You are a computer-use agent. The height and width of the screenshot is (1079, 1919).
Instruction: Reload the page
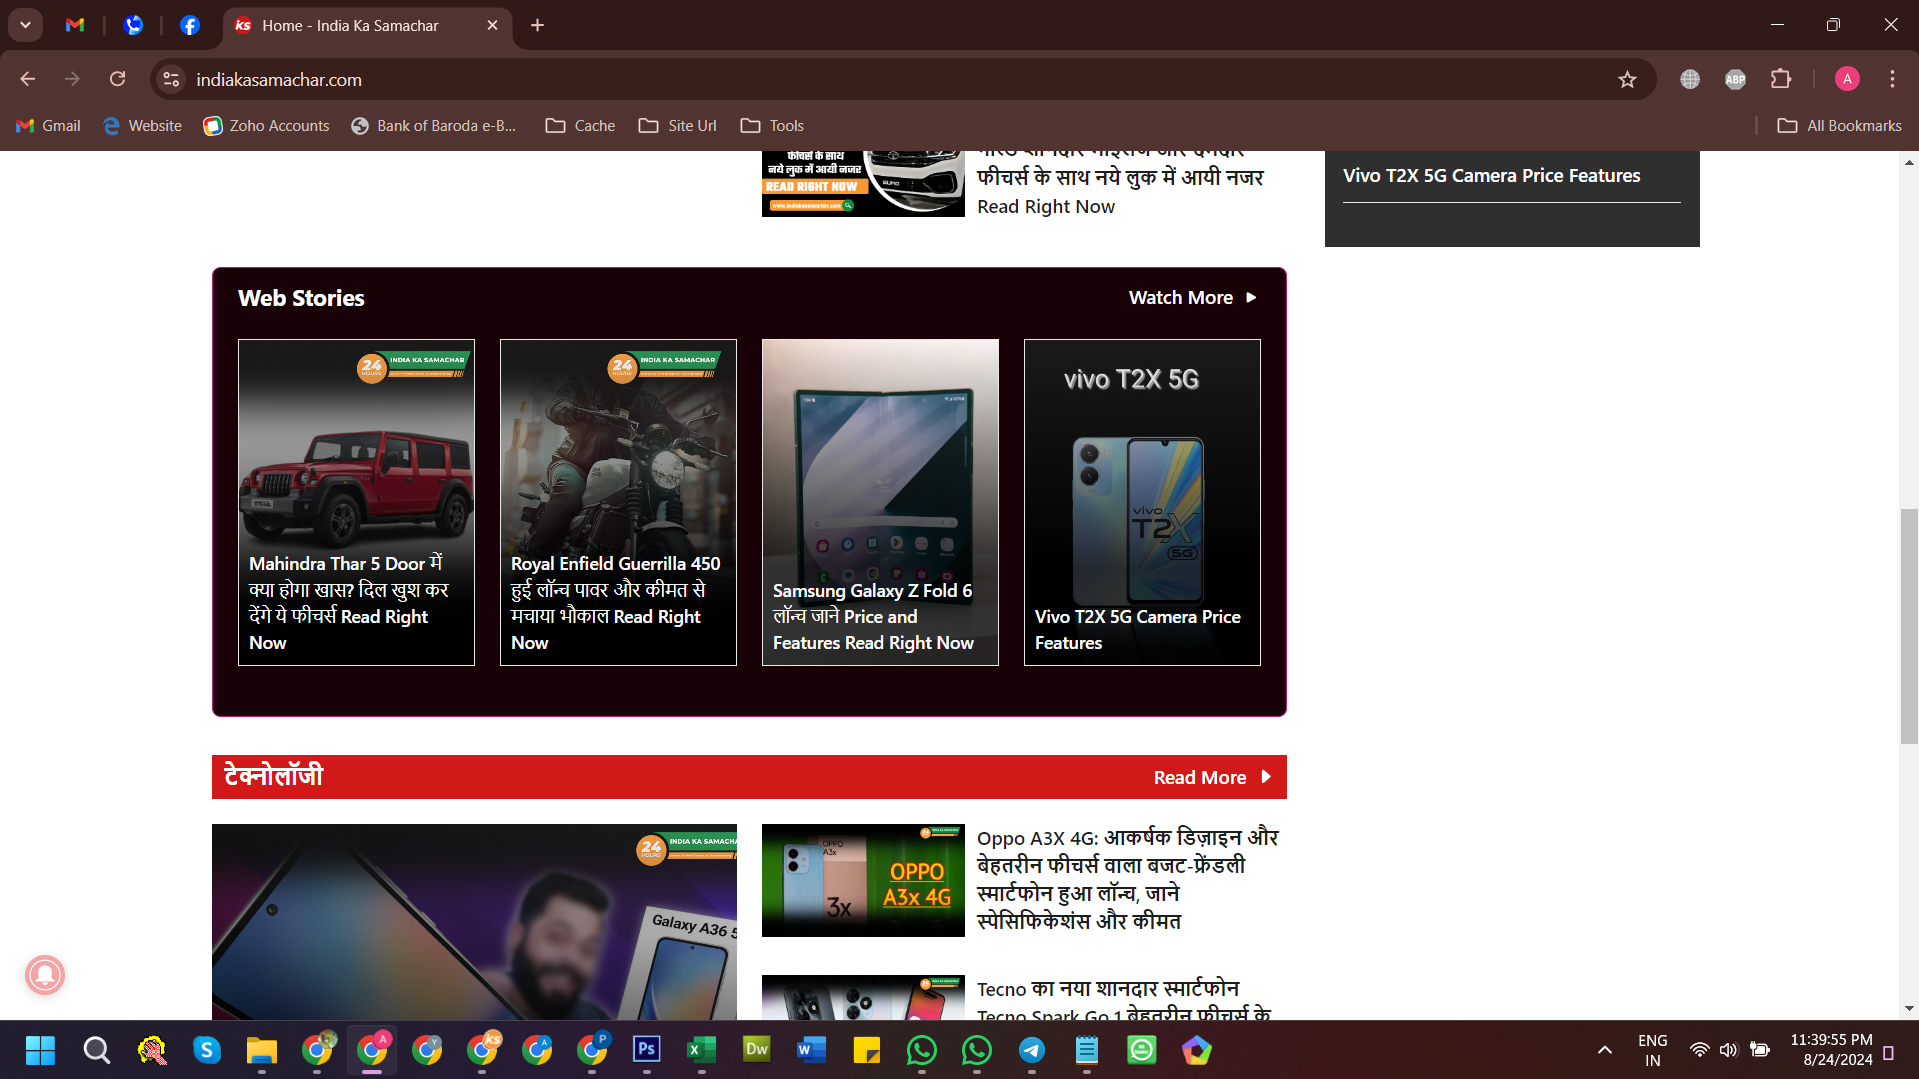(118, 79)
